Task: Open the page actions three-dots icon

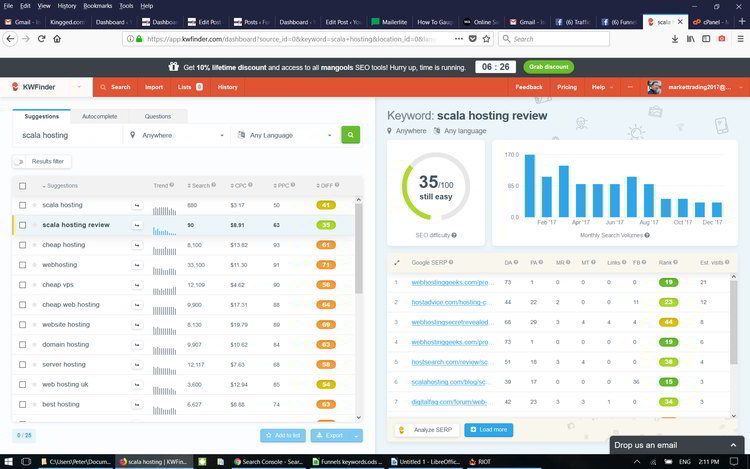Action: pyautogui.click(x=459, y=39)
